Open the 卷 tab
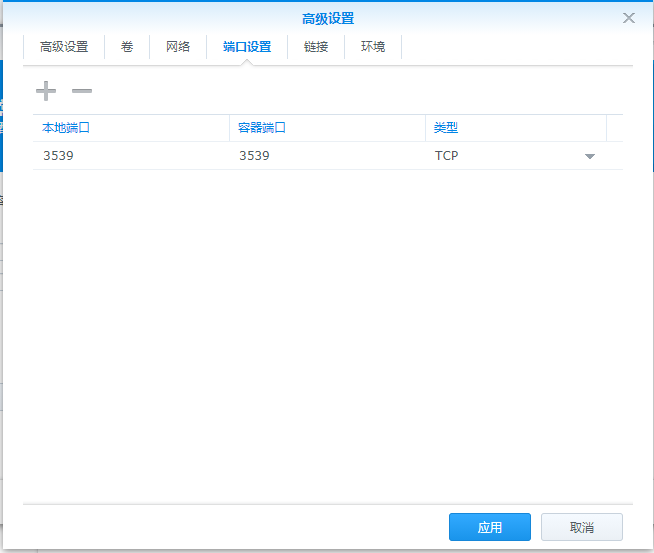The height and width of the screenshot is (553, 654). coord(127,47)
